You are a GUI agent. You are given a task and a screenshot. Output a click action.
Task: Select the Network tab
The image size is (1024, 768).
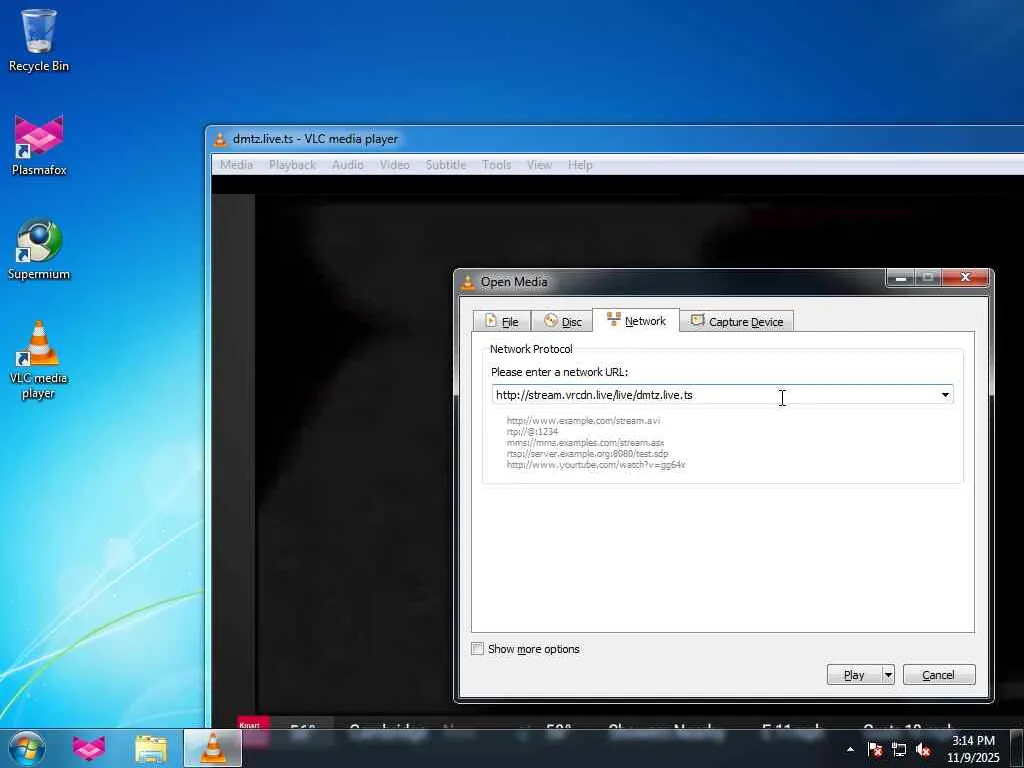pos(636,321)
